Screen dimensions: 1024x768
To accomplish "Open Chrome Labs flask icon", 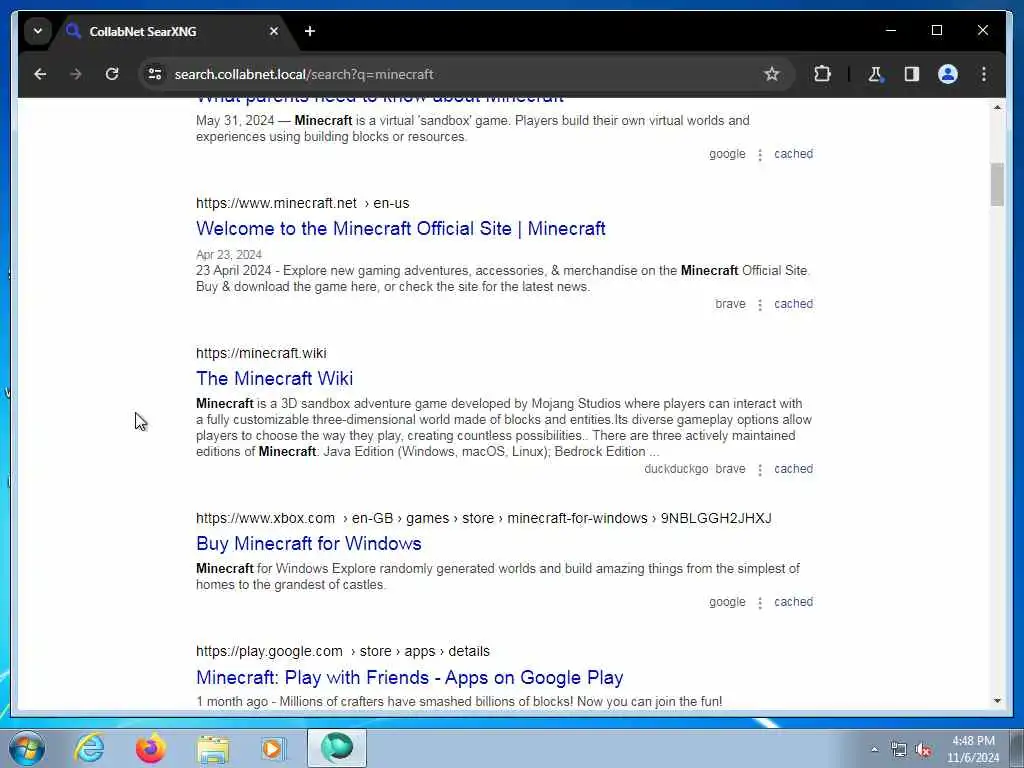I will tap(875, 74).
